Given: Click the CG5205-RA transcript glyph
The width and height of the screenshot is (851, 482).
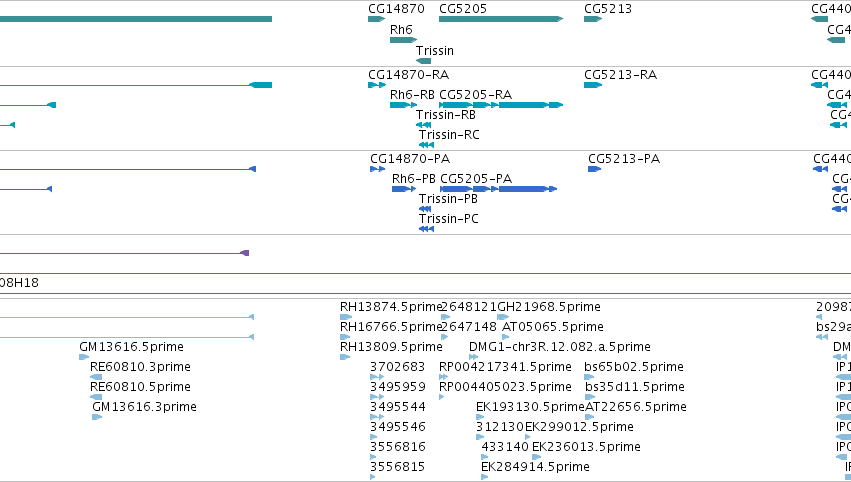Looking at the screenshot, I should (x=501, y=105).
